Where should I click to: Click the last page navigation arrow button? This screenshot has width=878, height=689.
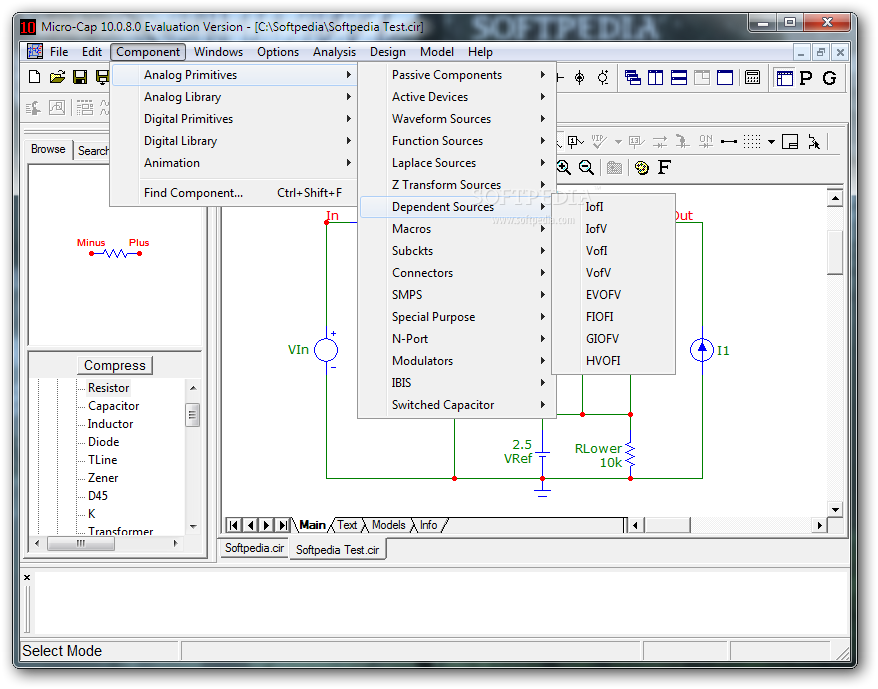pyautogui.click(x=283, y=525)
